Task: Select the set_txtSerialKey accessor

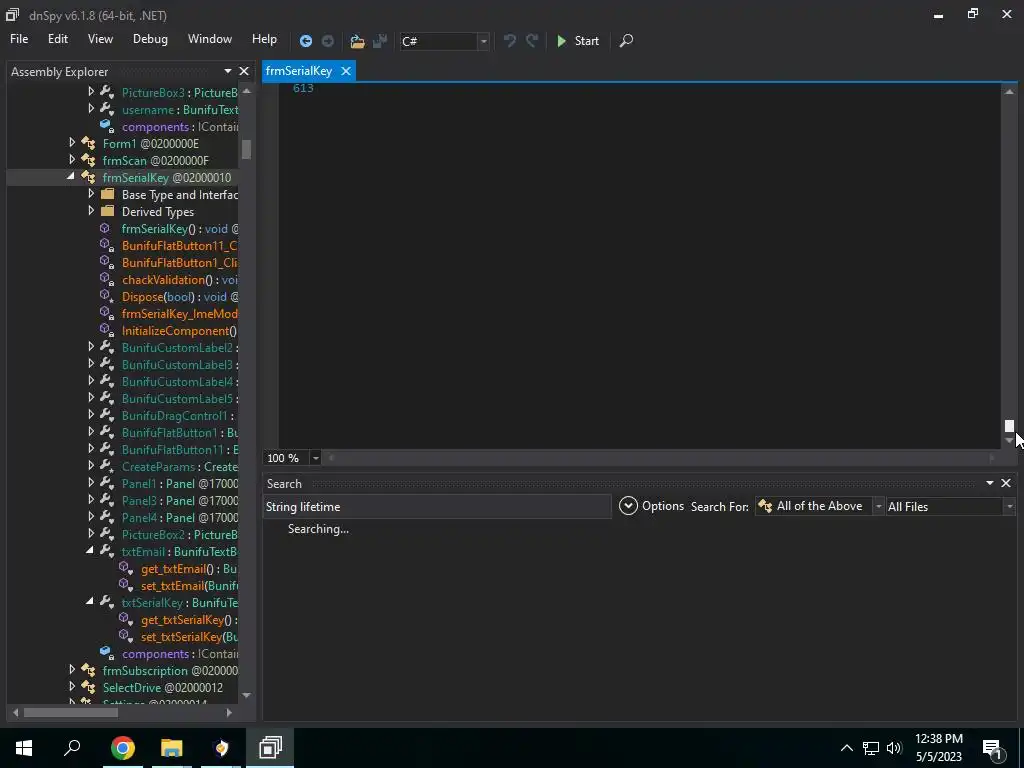Action: pos(189,636)
